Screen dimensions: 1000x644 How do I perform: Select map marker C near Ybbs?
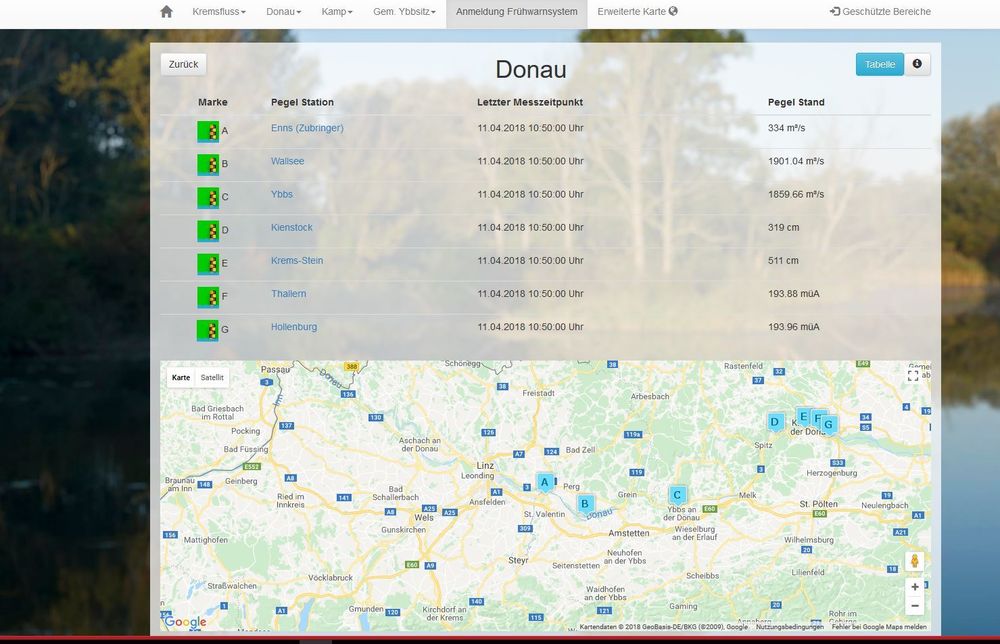tap(677, 495)
